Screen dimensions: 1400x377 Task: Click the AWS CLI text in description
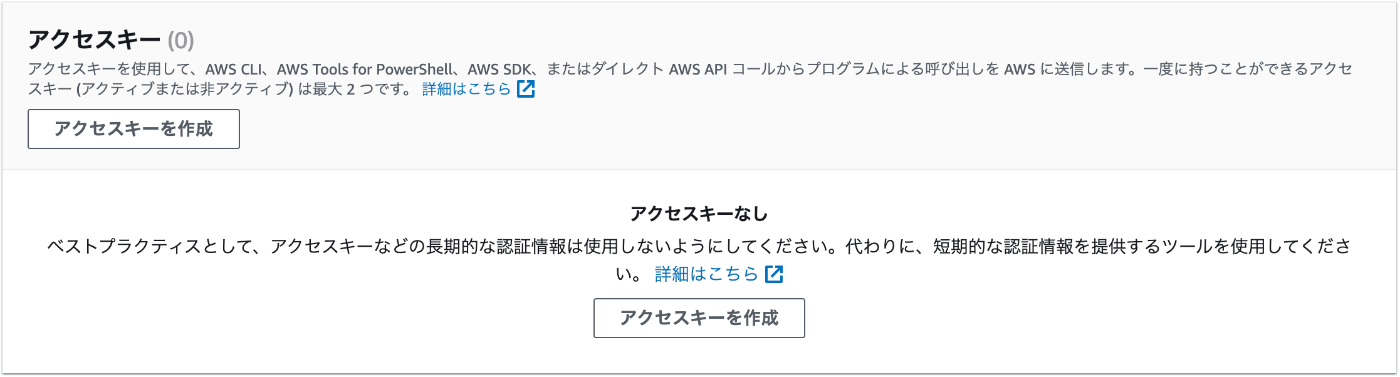click(234, 69)
